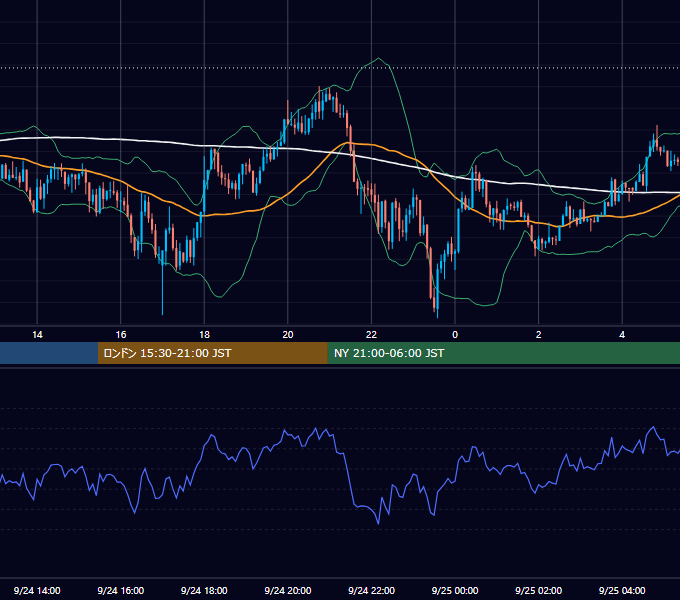Click the 9/25 04:00 time label
This screenshot has width=680, height=600.
(622, 590)
